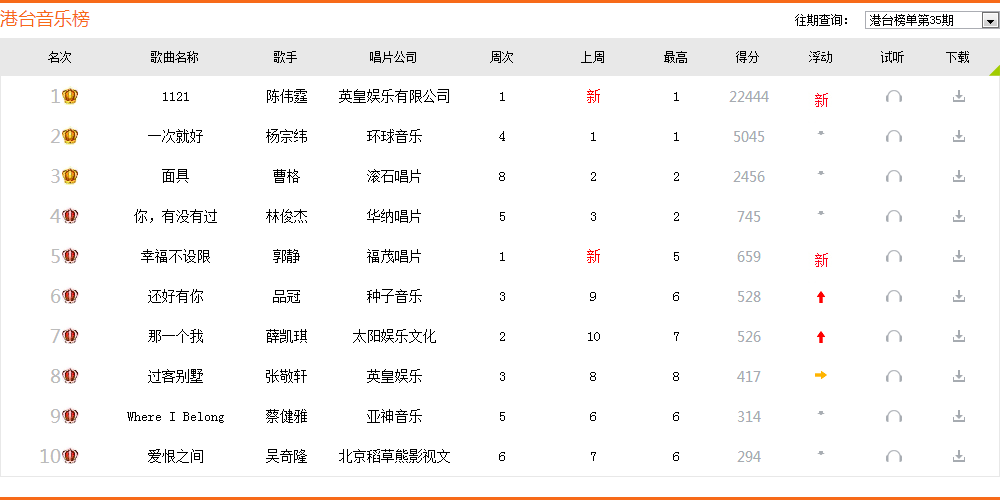Open song title Where I Belong
The image size is (1003, 500).
175,417
